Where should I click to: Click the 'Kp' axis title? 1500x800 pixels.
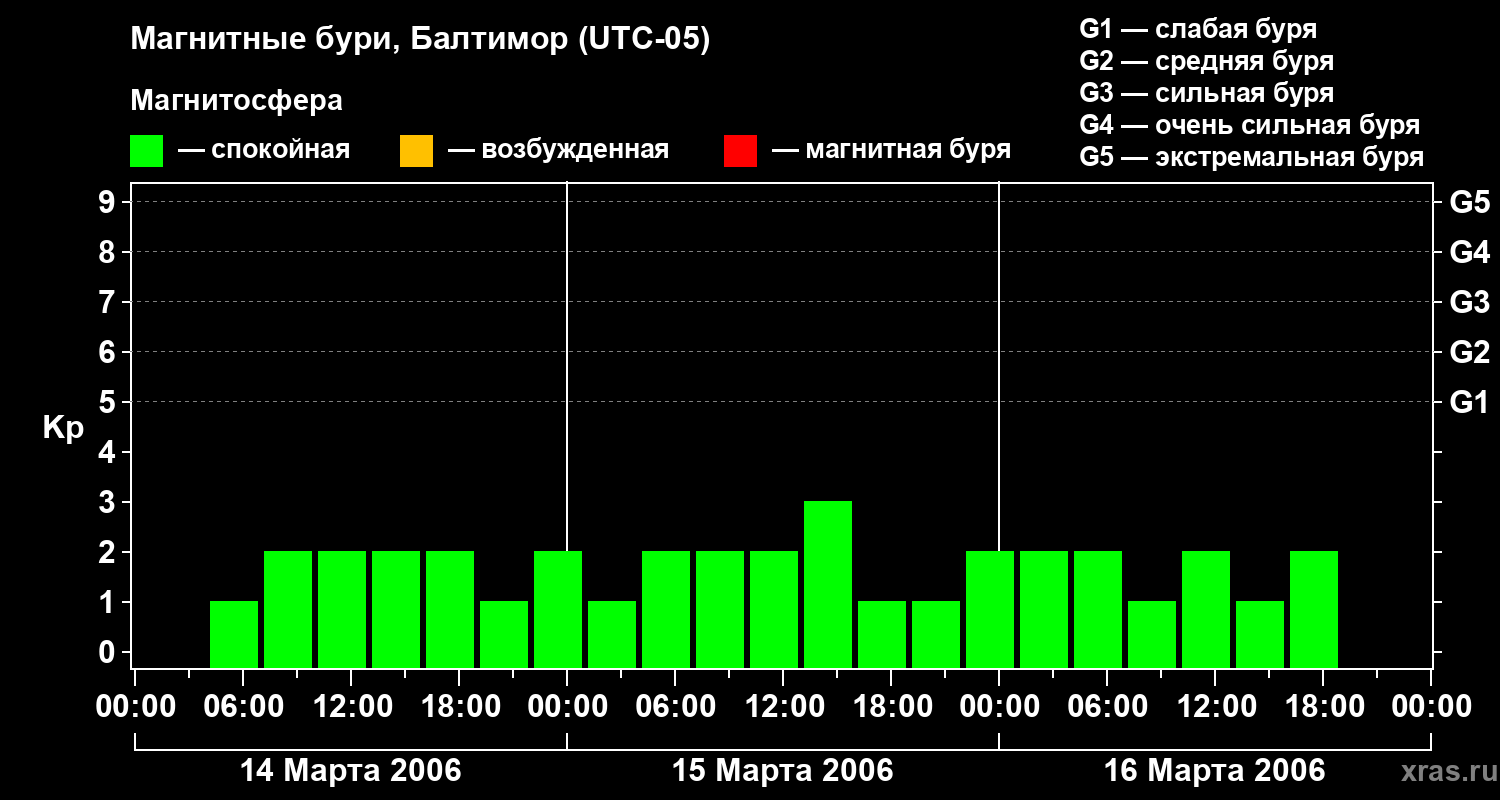[x=63, y=428]
